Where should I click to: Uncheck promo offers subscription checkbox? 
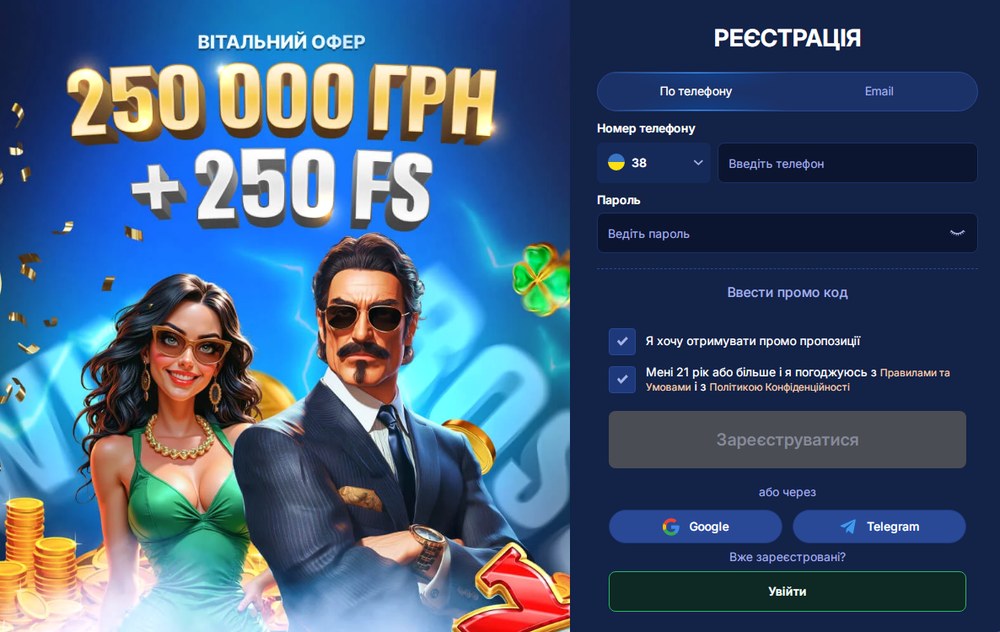point(622,341)
